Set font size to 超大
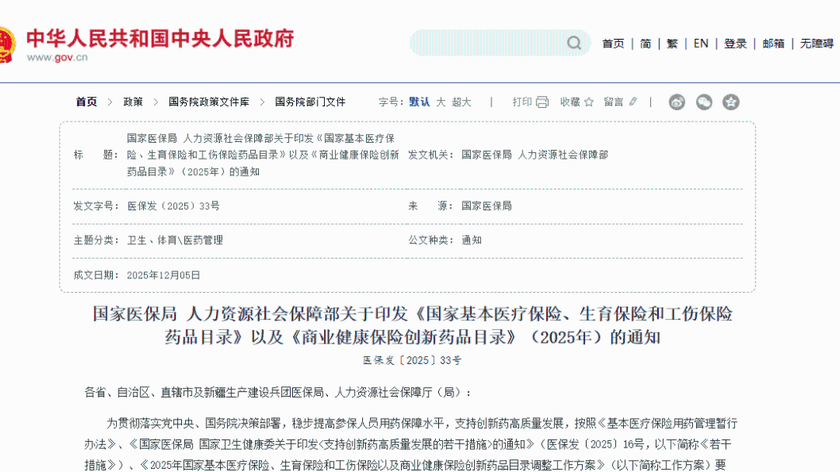This screenshot has width=840, height=472. click(461, 102)
